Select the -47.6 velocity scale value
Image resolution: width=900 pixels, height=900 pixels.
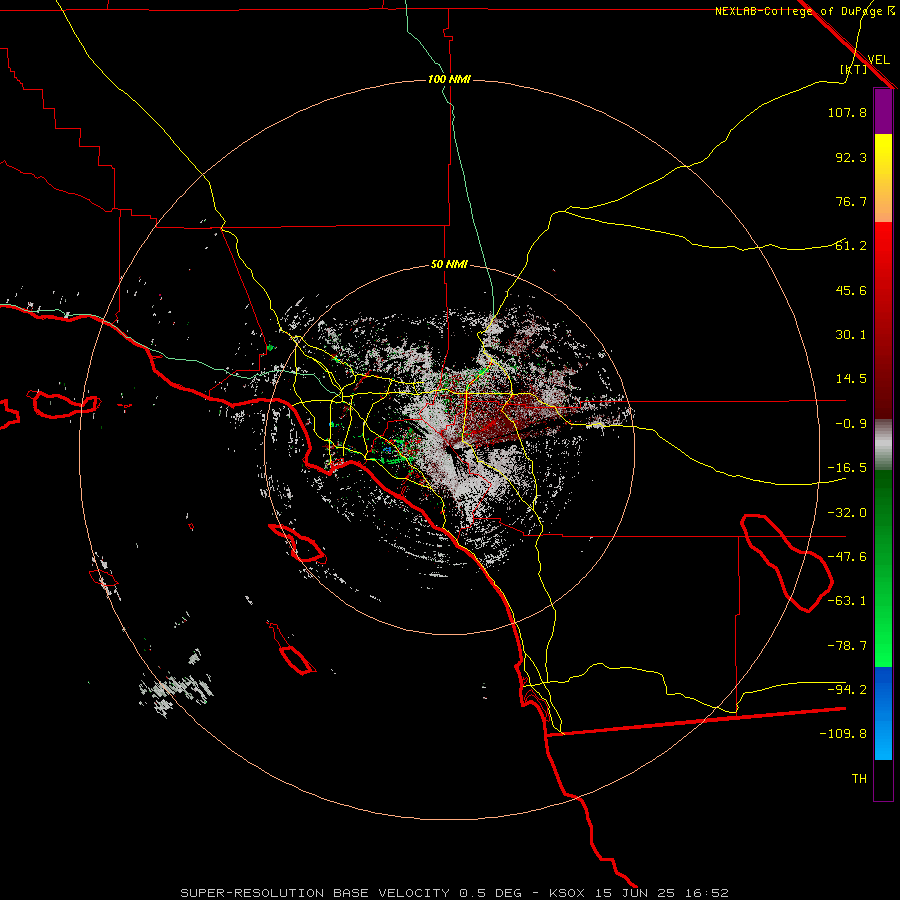coord(847,557)
